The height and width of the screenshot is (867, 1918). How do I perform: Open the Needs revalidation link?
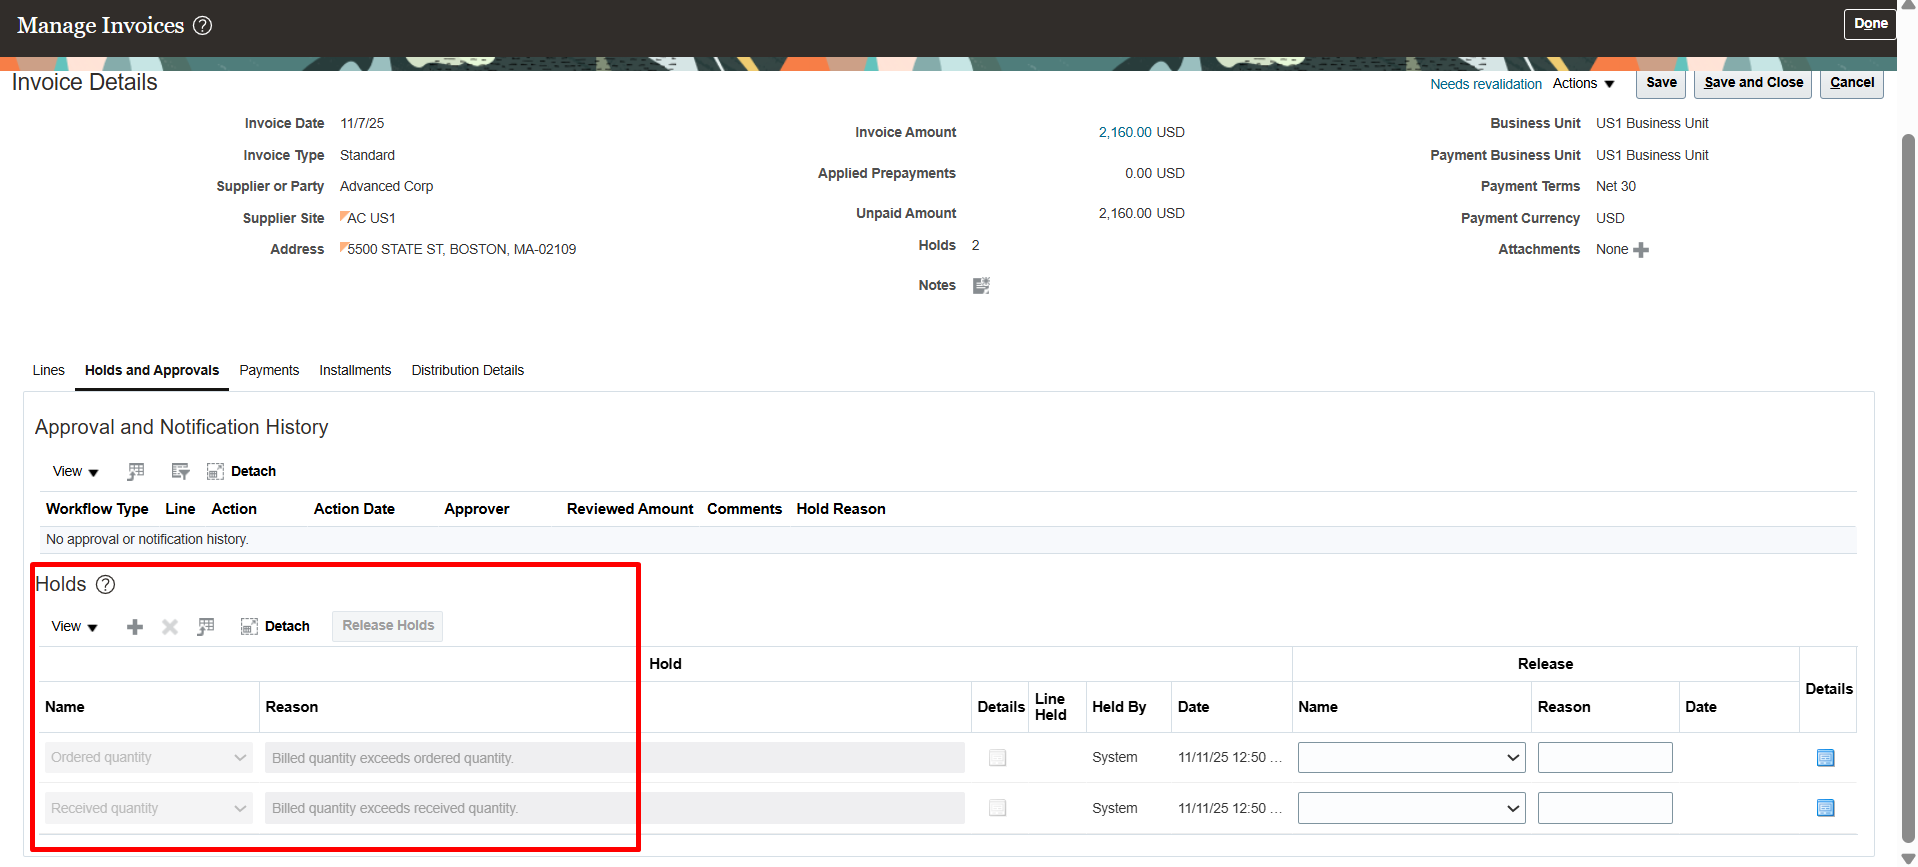pyautogui.click(x=1485, y=84)
